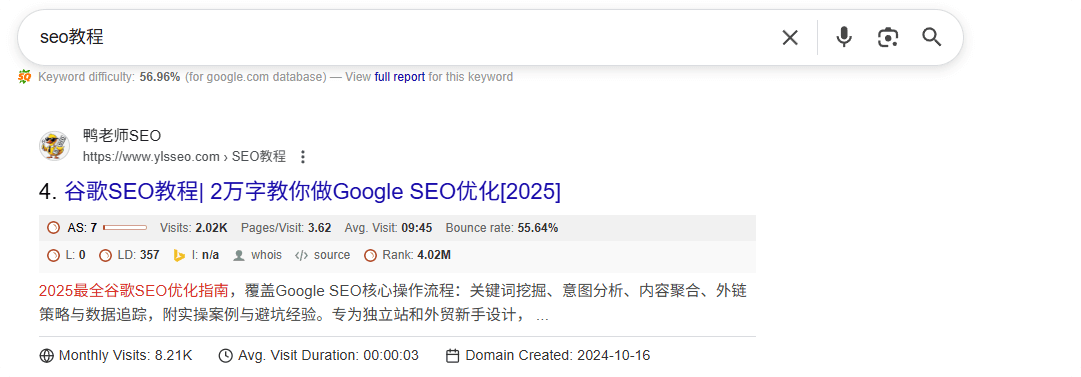Viewport: 1081px width, 377px height.
Task: Click the Domain Created: 2024-10-16 text
Action: click(558, 356)
